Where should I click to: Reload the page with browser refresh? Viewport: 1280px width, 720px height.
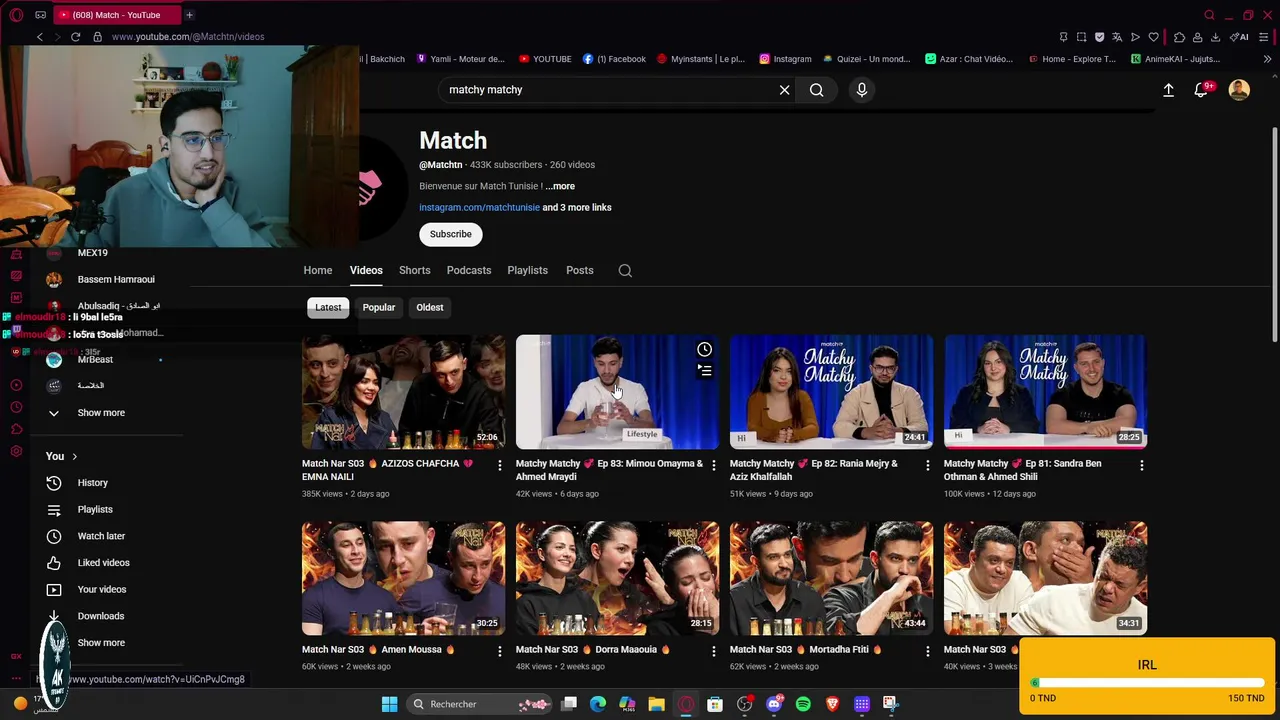click(x=75, y=37)
